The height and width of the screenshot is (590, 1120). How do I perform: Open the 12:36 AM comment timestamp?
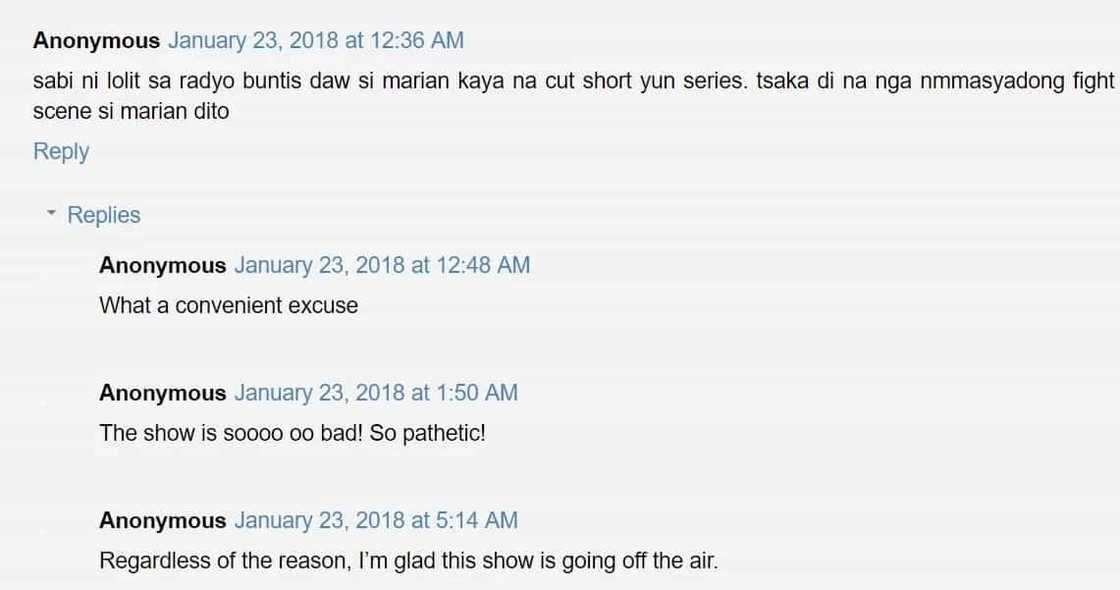pos(315,41)
